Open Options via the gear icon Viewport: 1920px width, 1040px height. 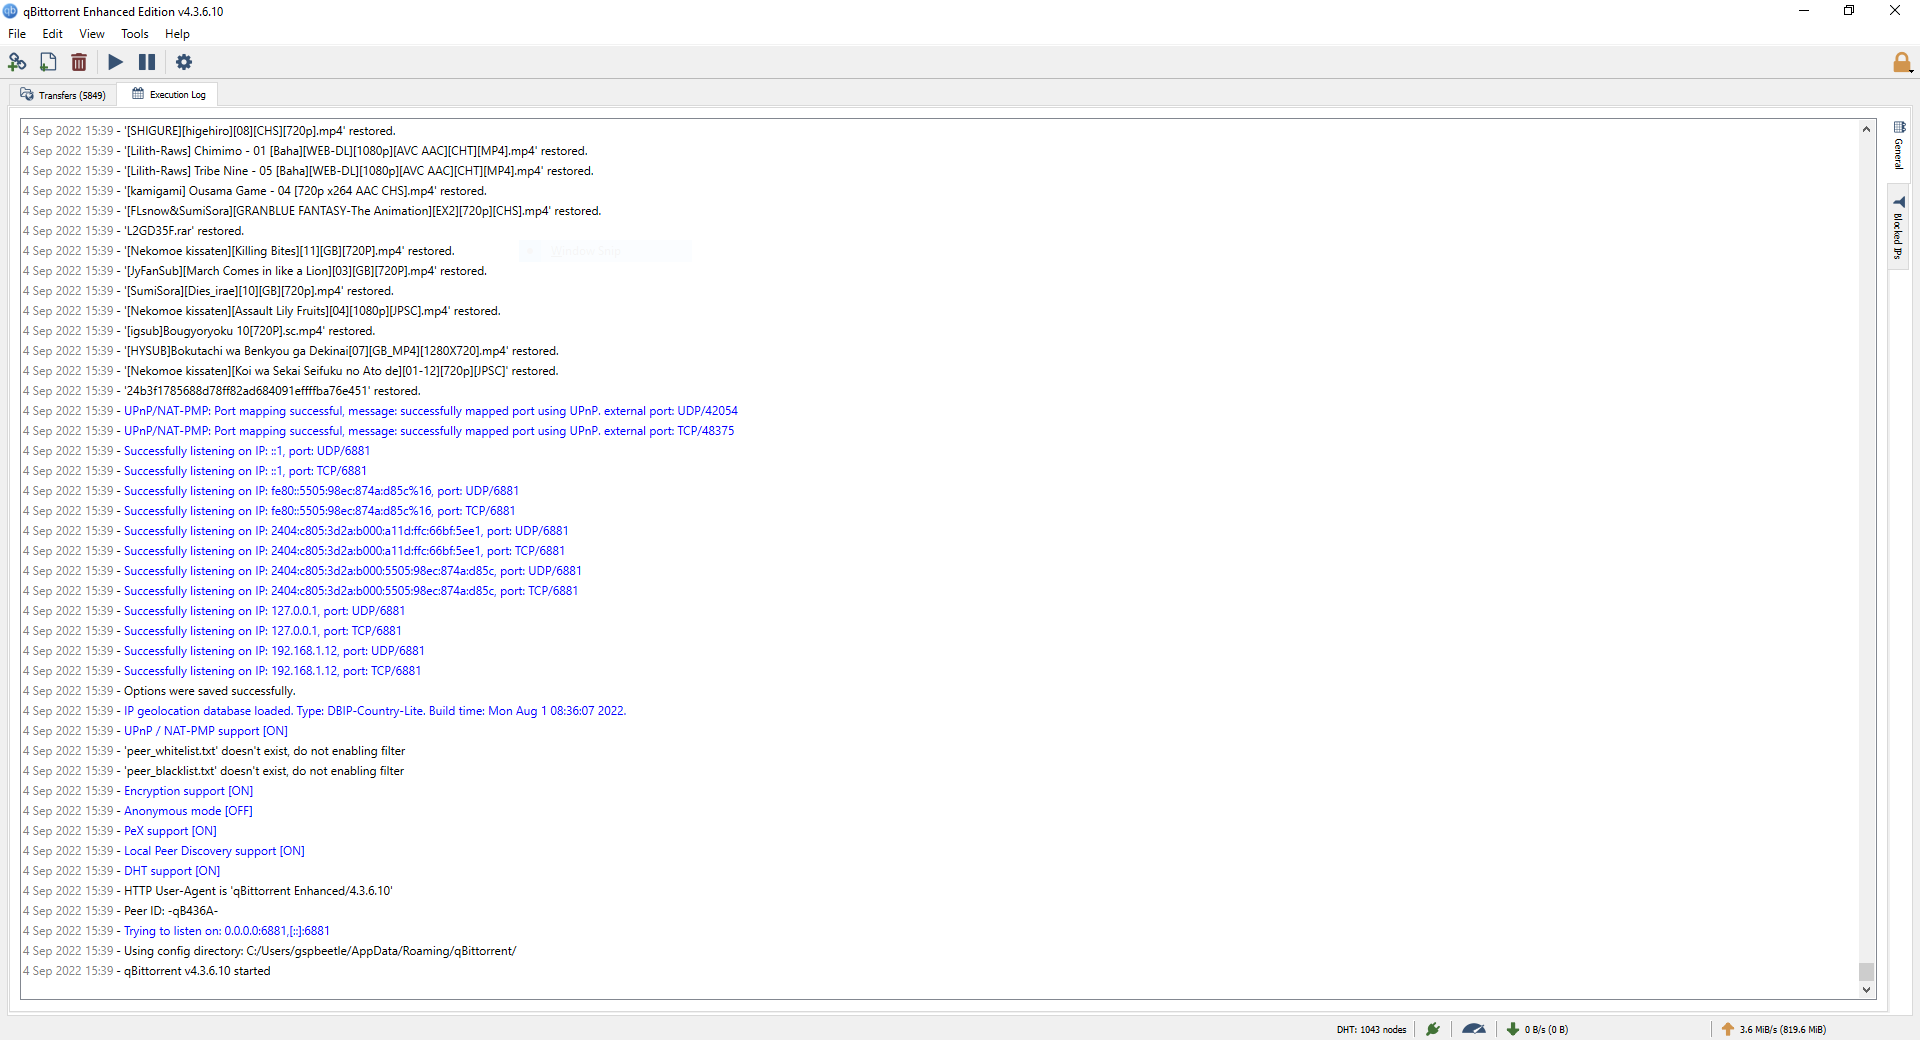[x=184, y=62]
